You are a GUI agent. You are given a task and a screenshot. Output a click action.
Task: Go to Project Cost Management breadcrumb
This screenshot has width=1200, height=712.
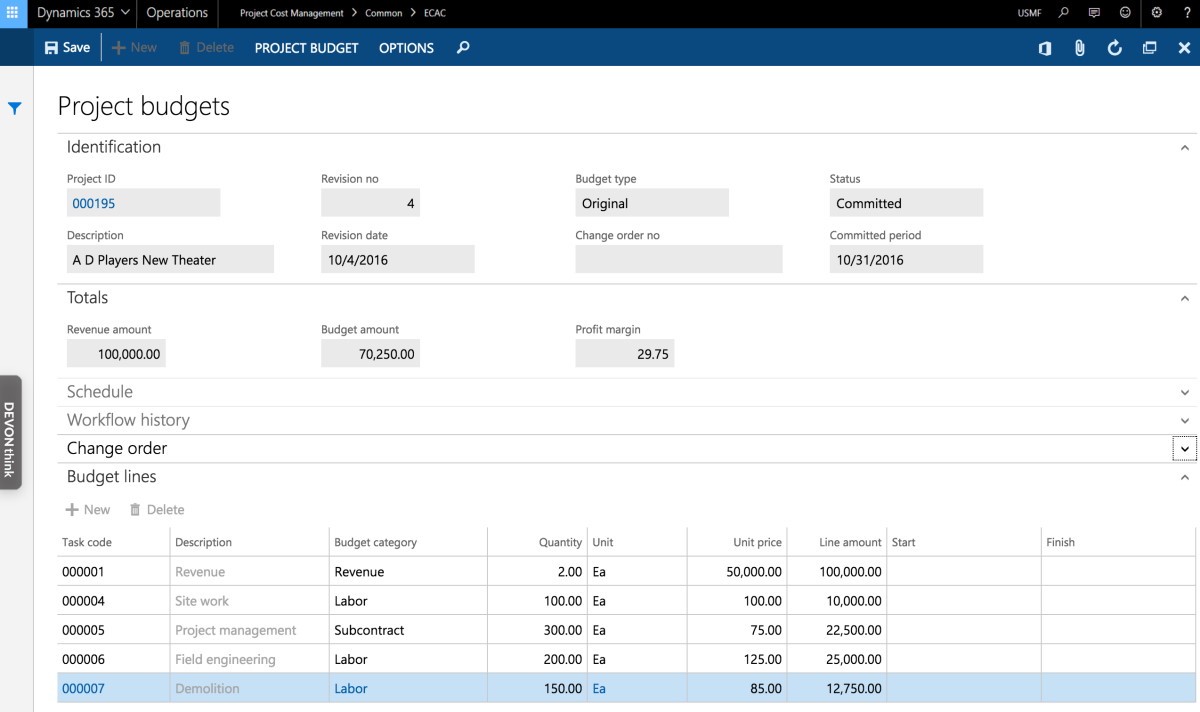coord(291,14)
